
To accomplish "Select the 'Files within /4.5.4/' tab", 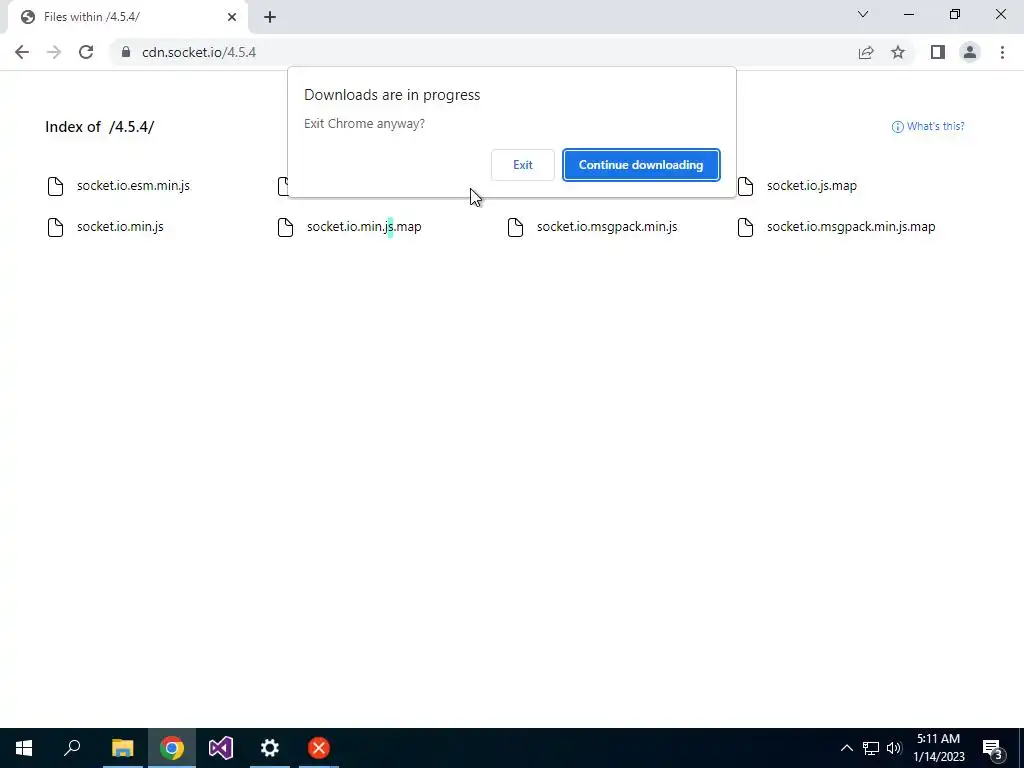I will (127, 17).
